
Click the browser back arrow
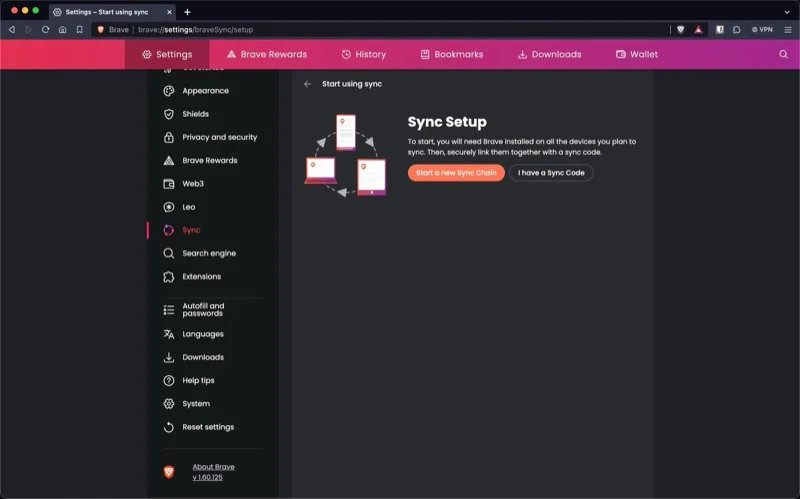[x=12, y=30]
